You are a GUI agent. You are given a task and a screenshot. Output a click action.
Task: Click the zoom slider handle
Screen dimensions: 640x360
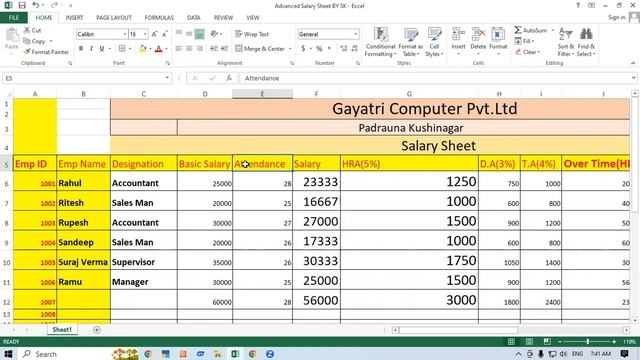point(588,342)
